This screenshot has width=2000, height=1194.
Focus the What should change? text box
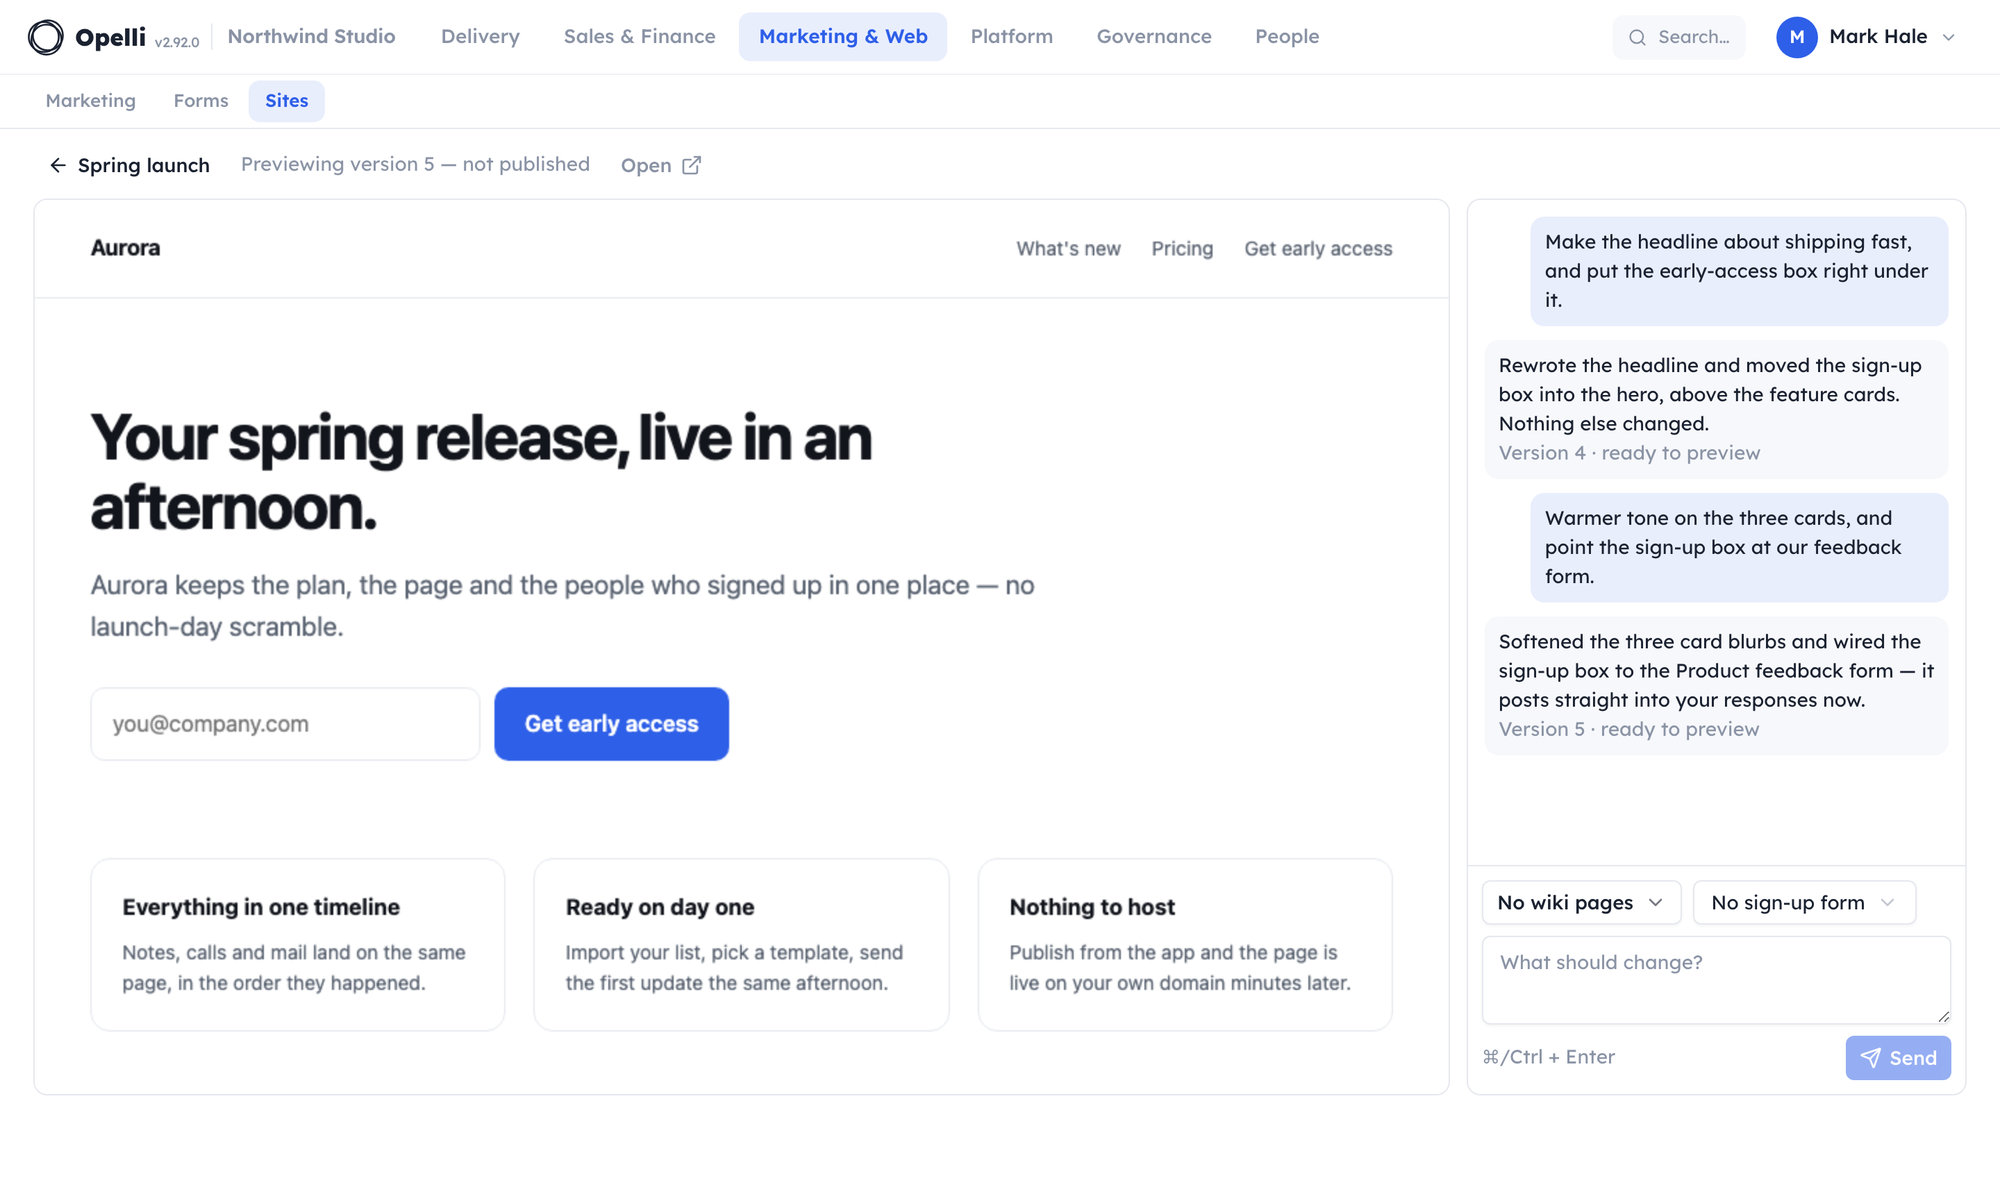pos(1716,980)
